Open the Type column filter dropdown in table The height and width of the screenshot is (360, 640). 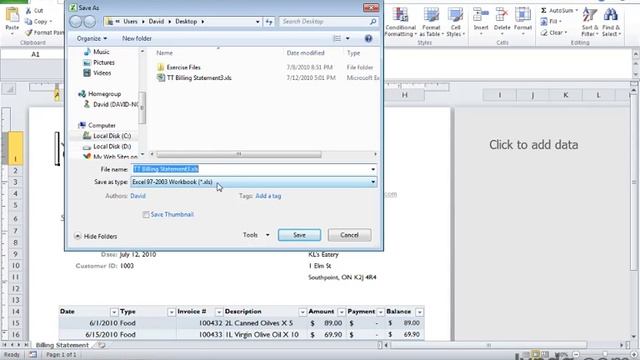click(x=171, y=312)
